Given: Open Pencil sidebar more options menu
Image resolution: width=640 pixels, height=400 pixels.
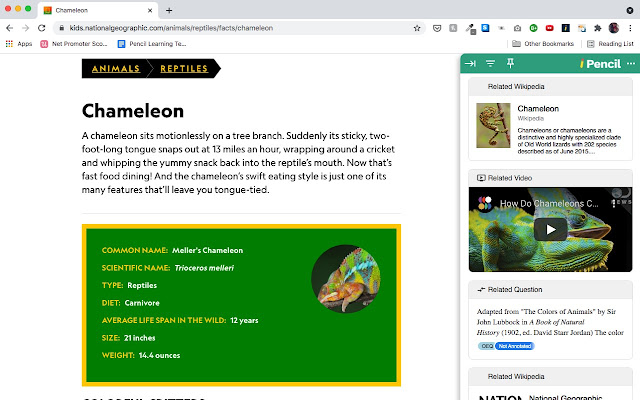Looking at the screenshot, I should click(631, 63).
